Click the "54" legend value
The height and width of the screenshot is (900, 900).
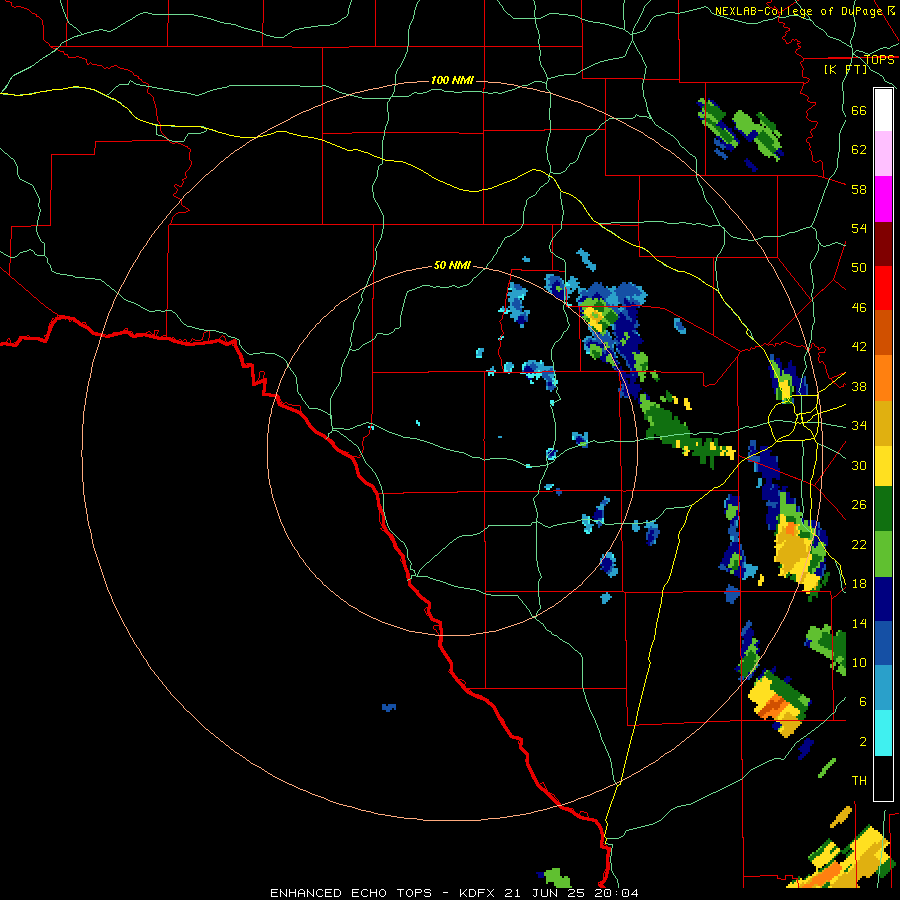point(859,228)
